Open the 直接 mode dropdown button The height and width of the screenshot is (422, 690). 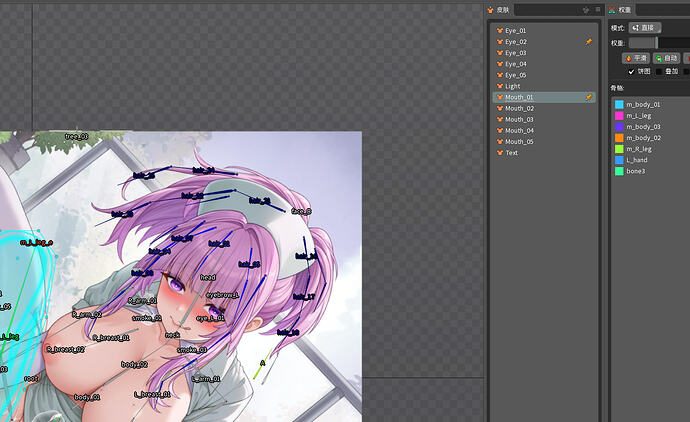pyautogui.click(x=645, y=28)
